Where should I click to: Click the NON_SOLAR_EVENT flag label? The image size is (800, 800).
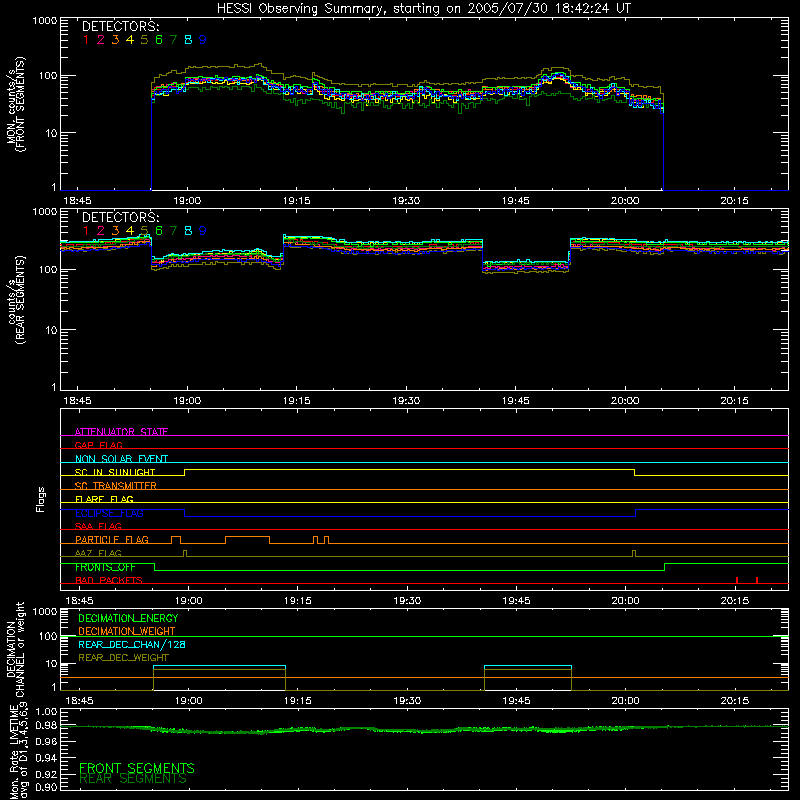click(x=121, y=459)
